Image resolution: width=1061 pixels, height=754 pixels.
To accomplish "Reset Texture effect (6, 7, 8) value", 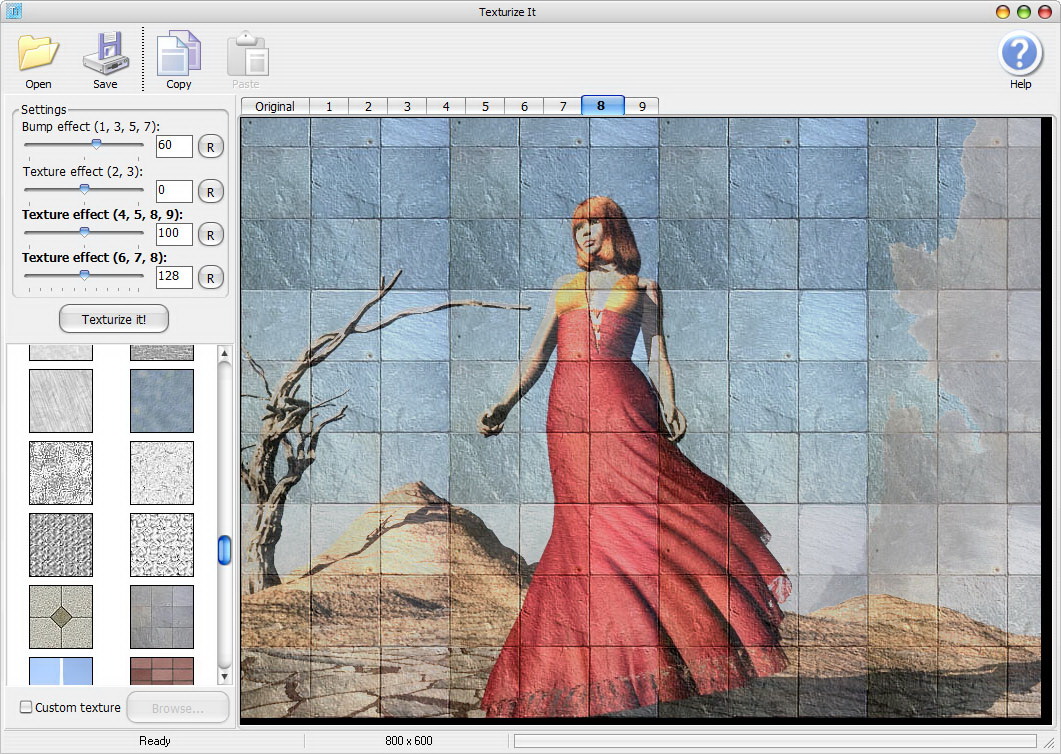I will pos(210,278).
